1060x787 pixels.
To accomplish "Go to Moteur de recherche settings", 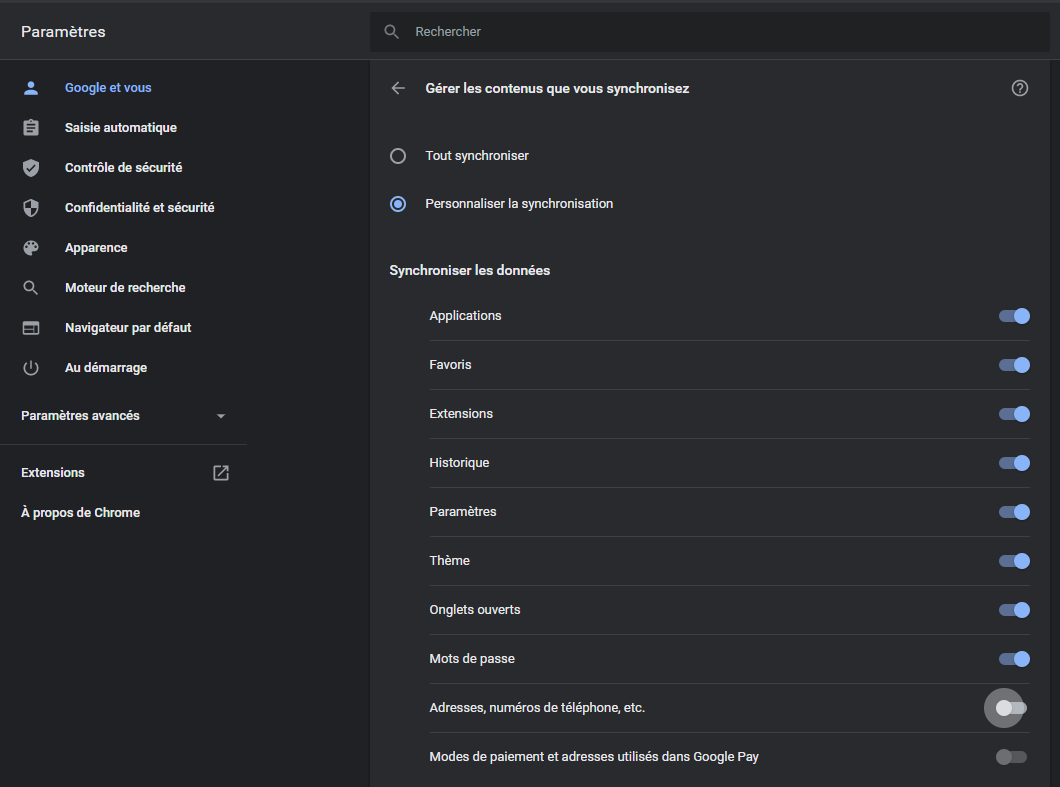I will click(125, 288).
